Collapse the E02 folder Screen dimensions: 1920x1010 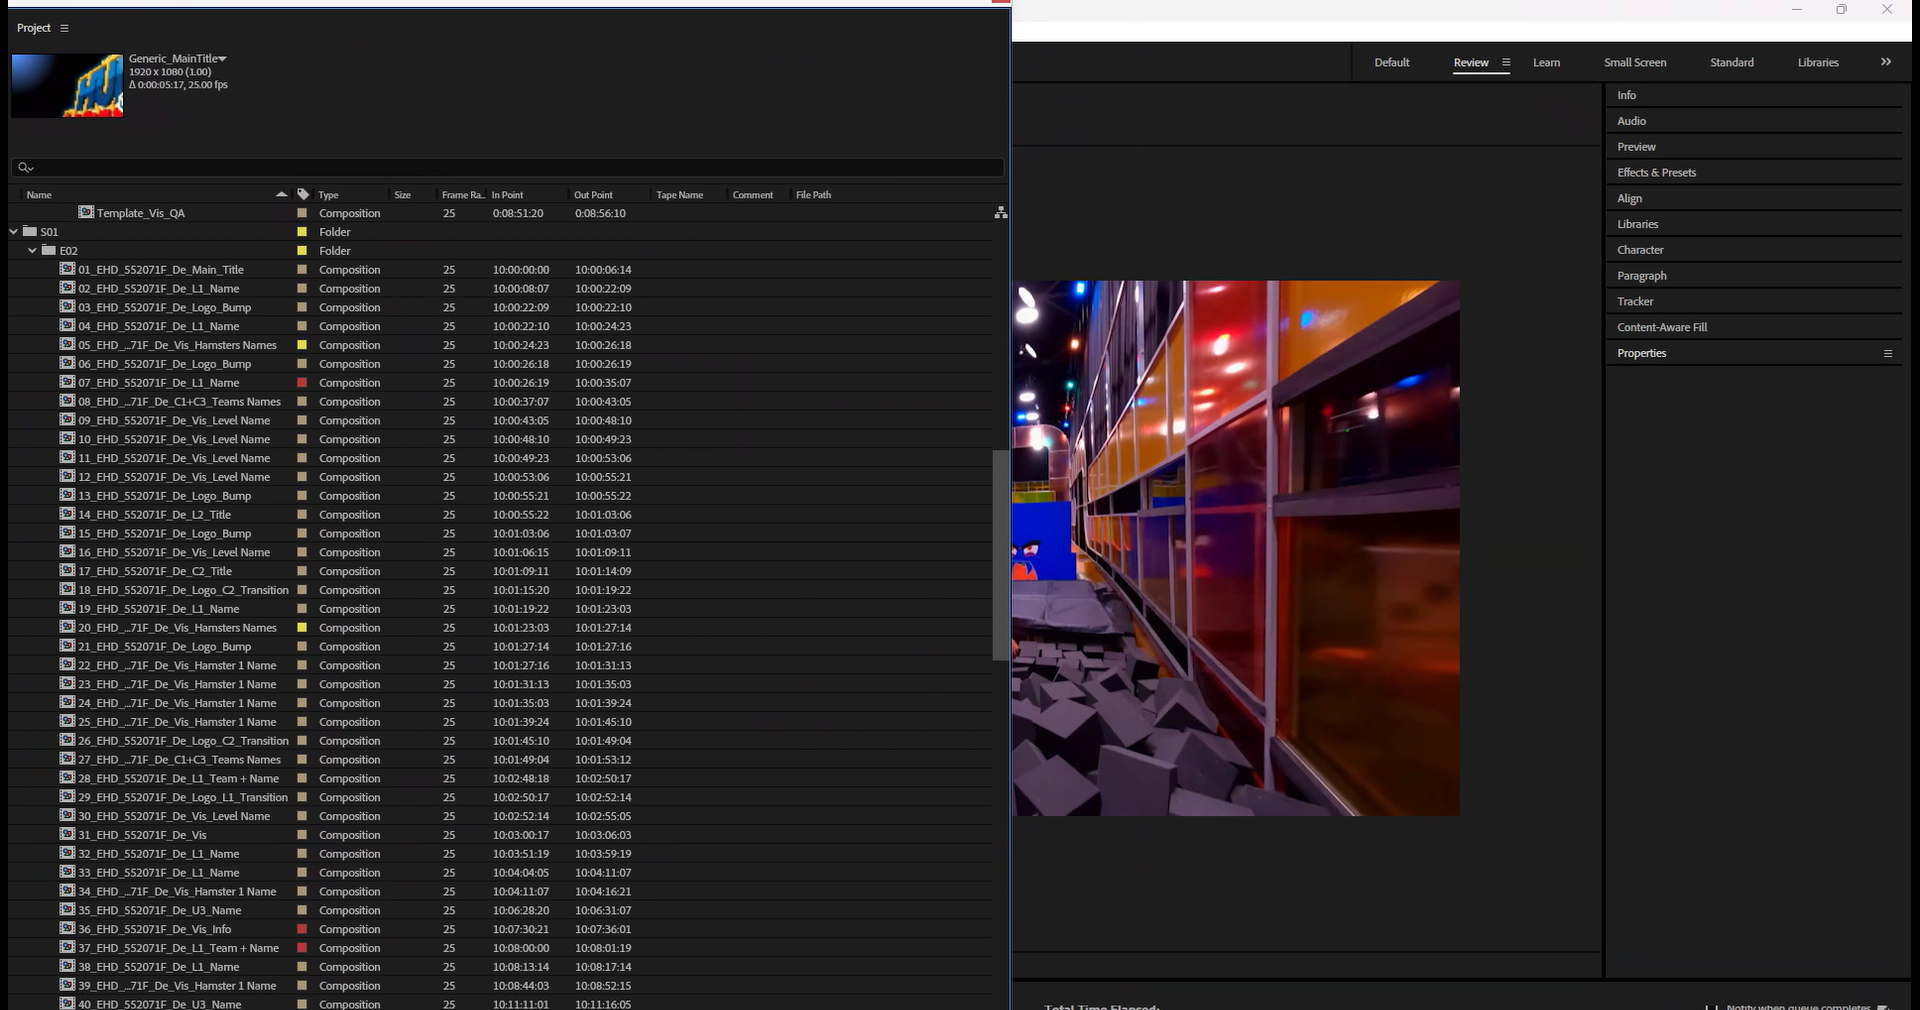[32, 250]
